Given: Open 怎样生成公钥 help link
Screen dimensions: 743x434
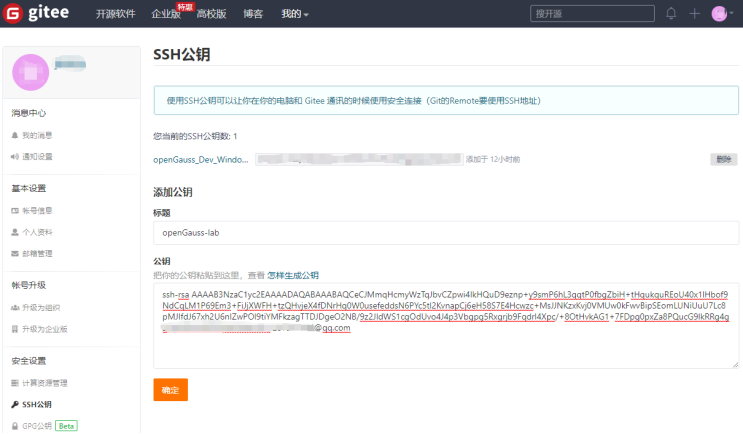Looking at the screenshot, I should point(293,275).
